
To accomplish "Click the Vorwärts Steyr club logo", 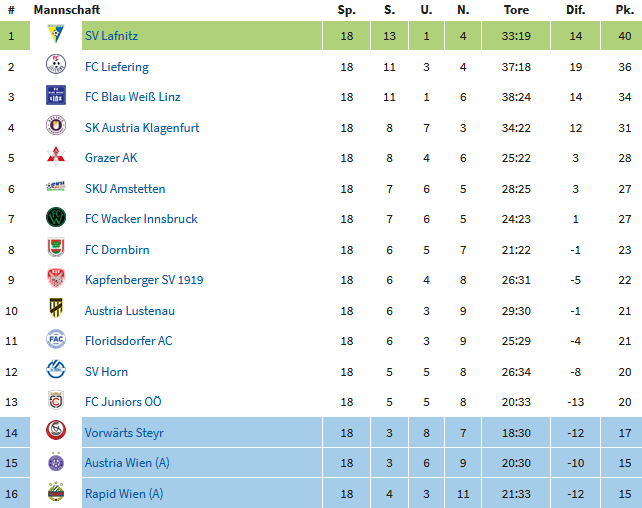I will point(56,431).
